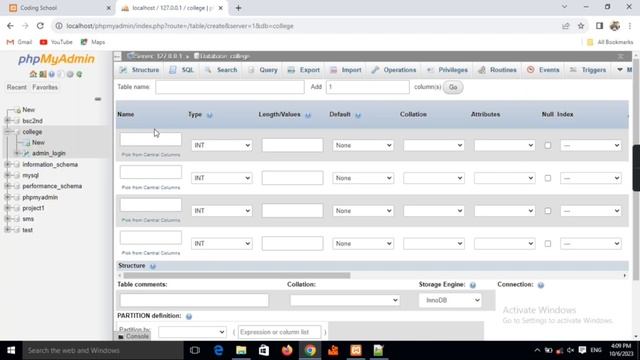Image resolution: width=640 pixels, height=360 pixels.
Task: Click Length/Values field in first column row
Action: [x=292, y=145]
